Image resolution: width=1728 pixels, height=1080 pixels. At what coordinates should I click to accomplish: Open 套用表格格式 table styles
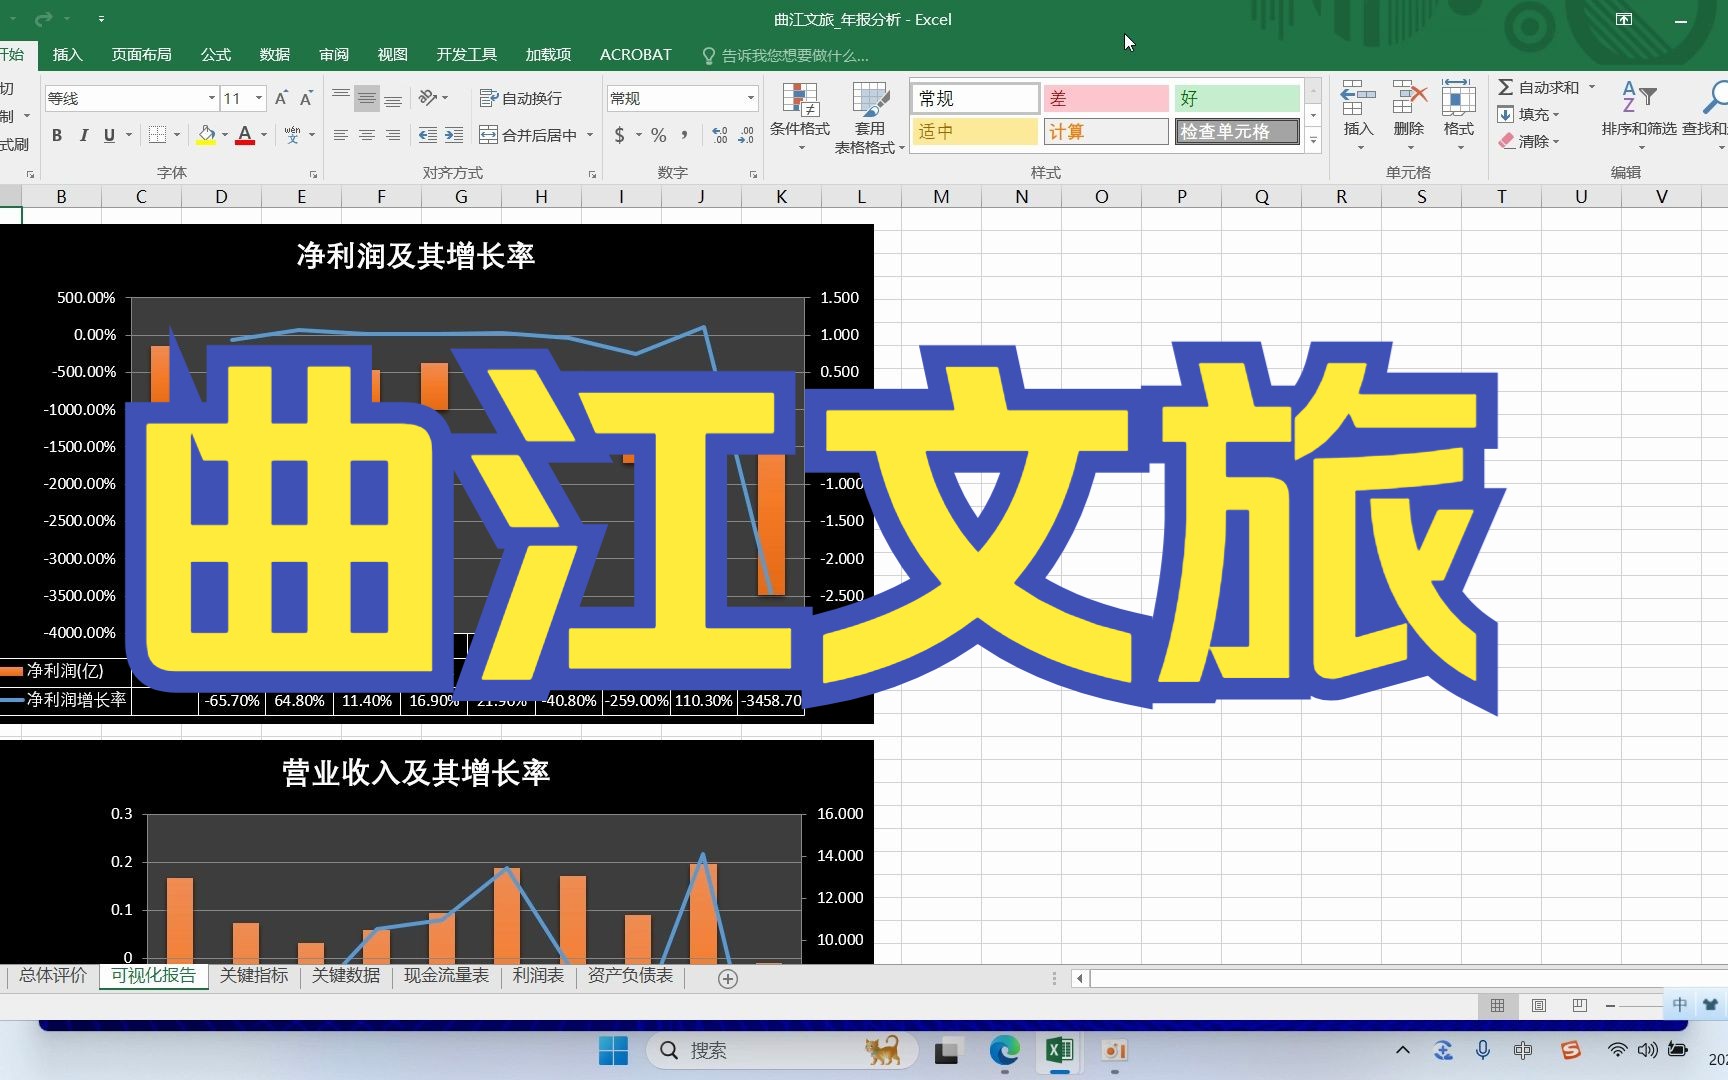point(870,117)
